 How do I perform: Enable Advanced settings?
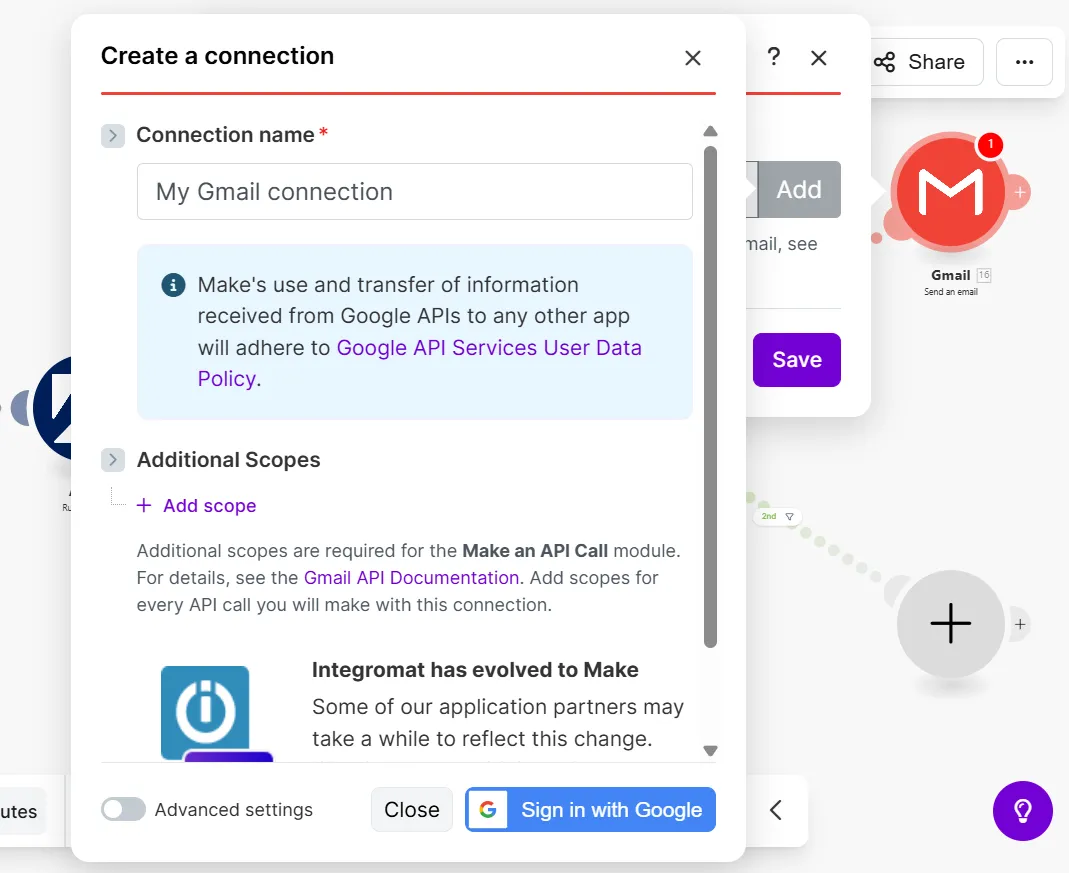tap(123, 810)
